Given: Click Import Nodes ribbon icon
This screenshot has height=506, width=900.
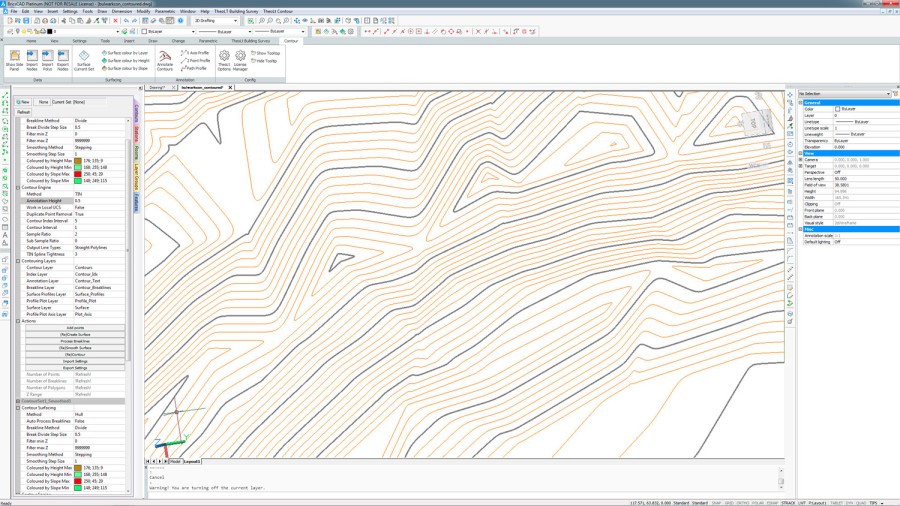Looking at the screenshot, I should coord(32,60).
